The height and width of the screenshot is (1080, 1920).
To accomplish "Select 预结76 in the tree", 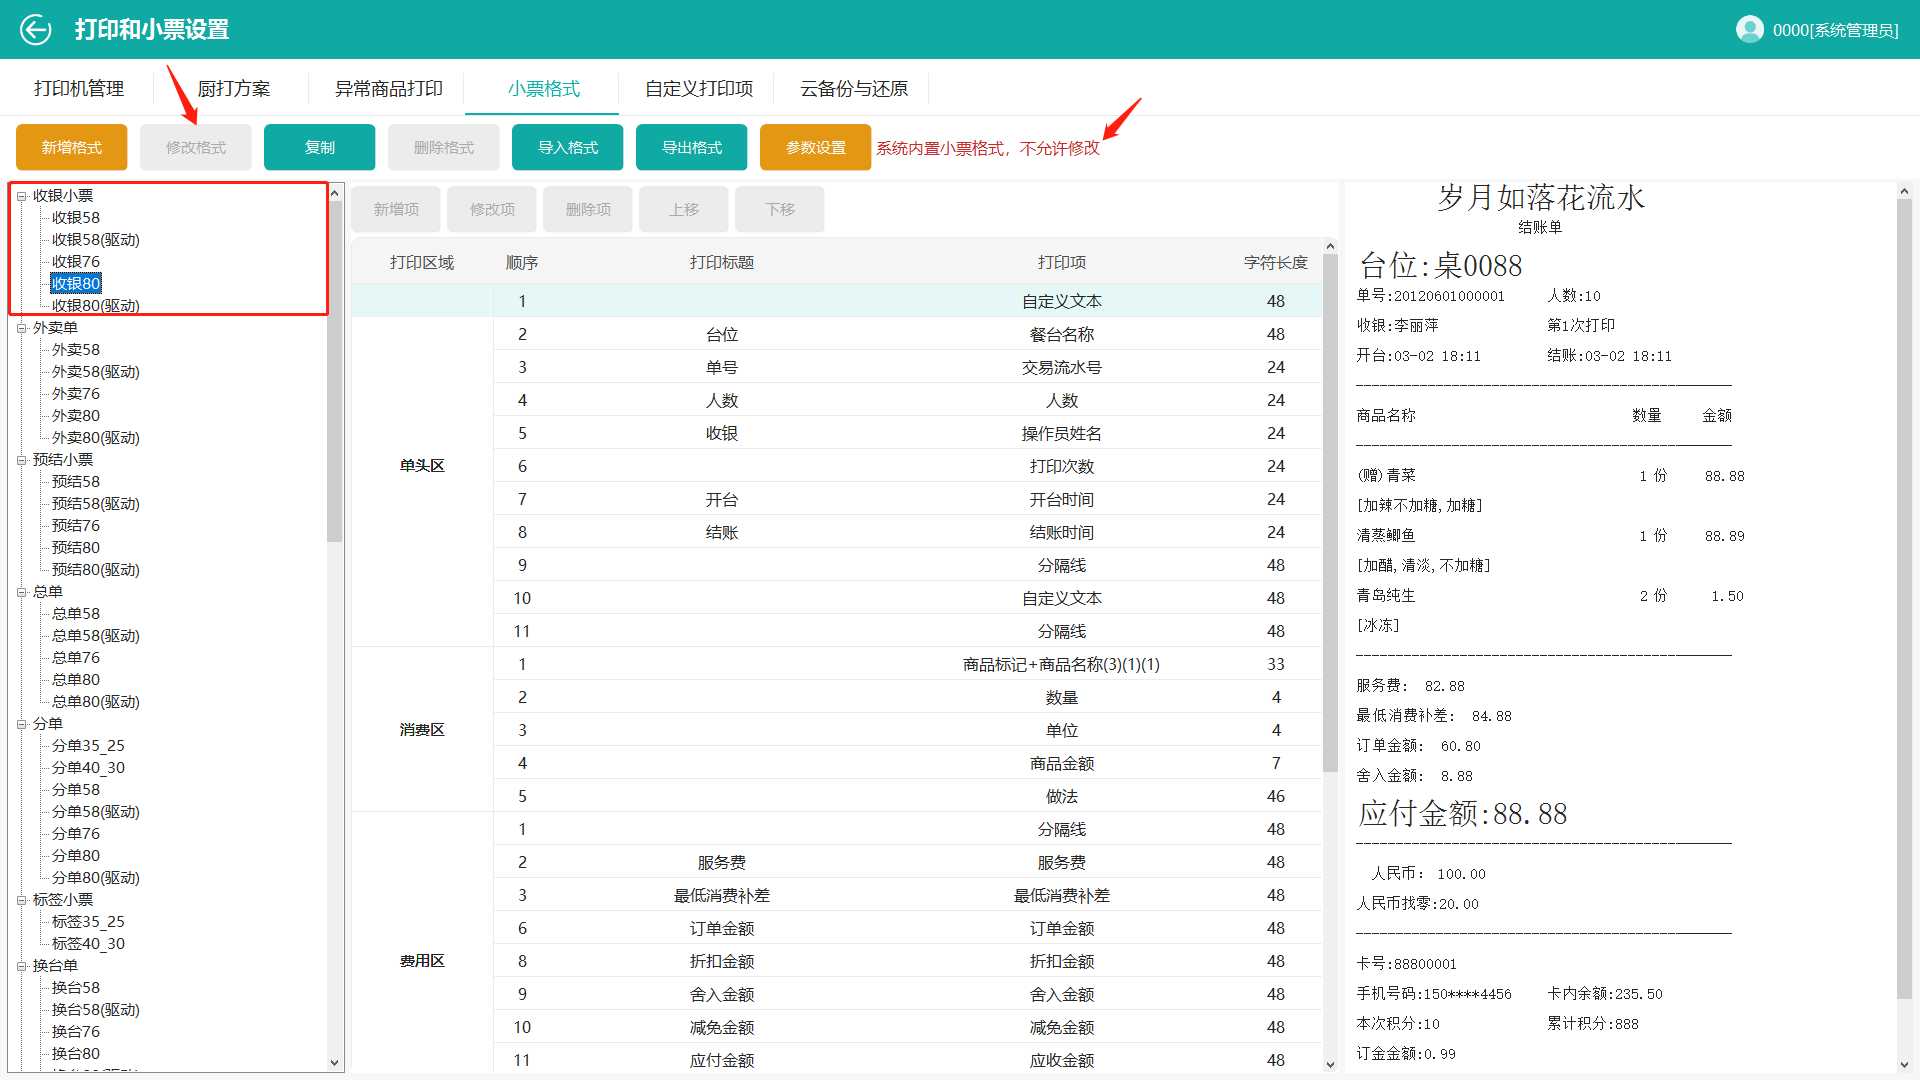I will (x=76, y=526).
